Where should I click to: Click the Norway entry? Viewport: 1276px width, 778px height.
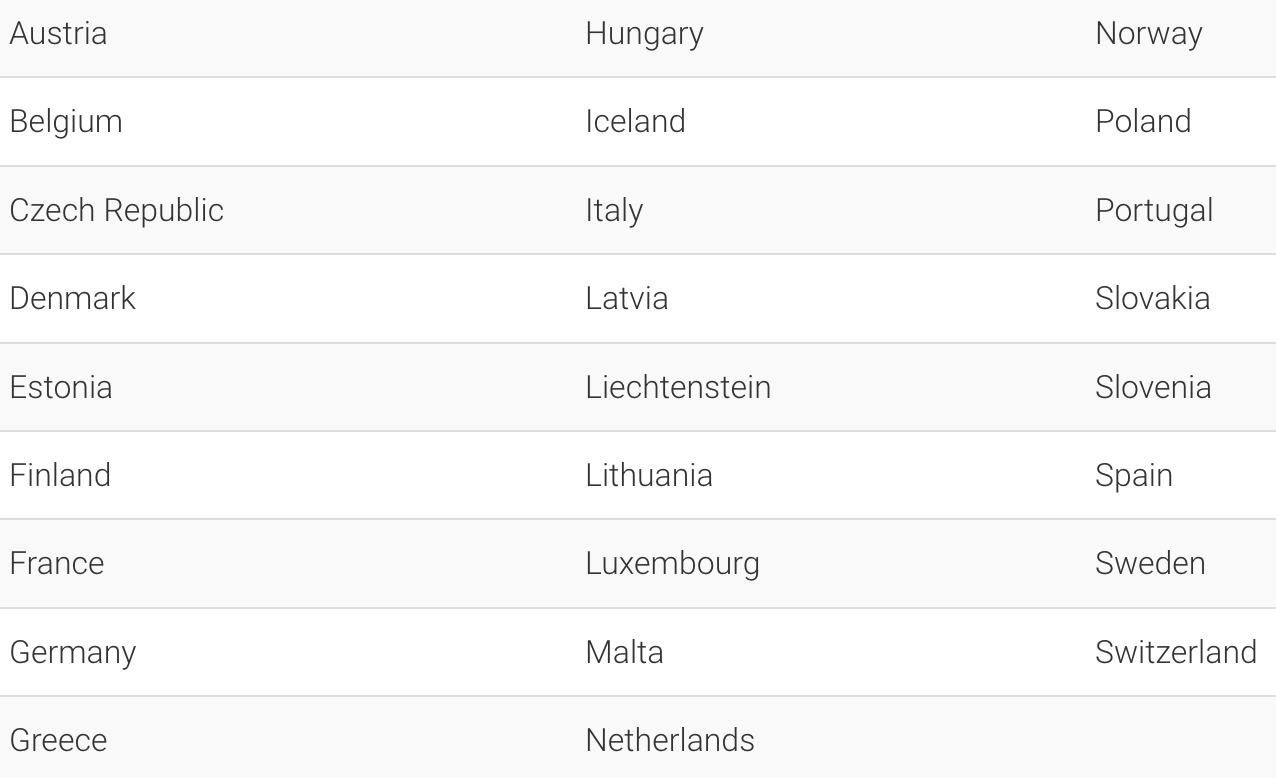tap(1148, 35)
